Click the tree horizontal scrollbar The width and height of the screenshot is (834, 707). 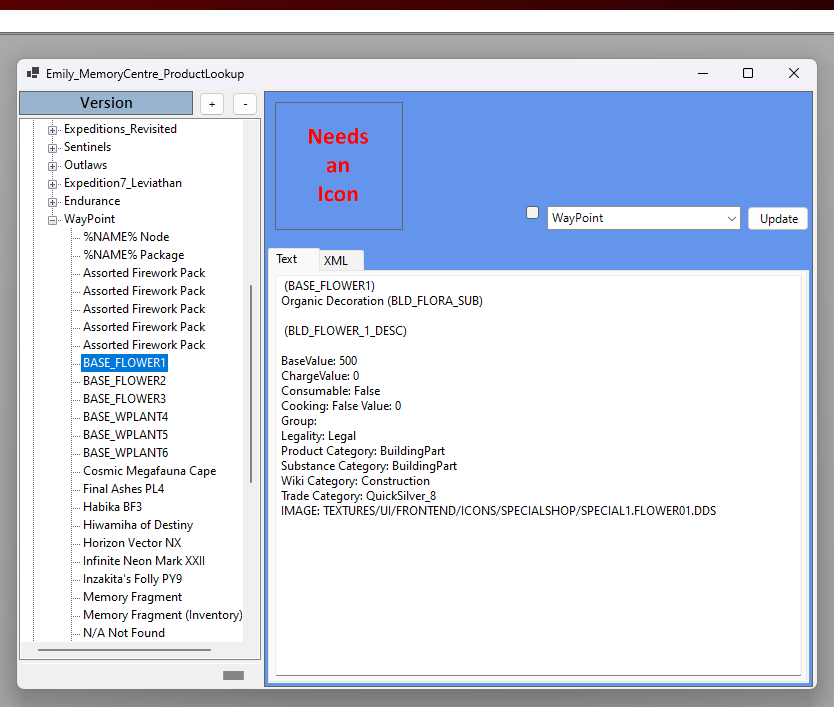point(124,650)
